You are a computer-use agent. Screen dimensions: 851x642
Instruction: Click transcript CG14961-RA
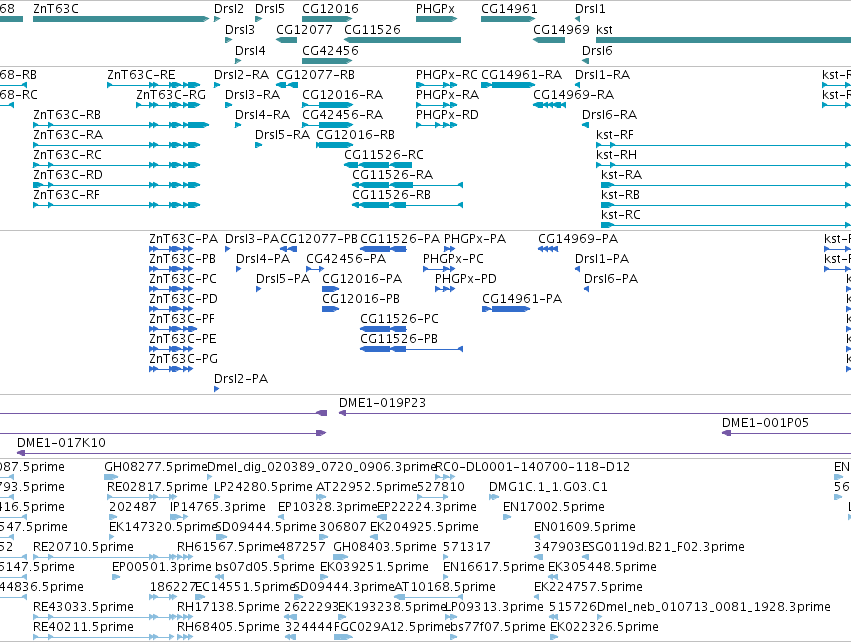point(522,74)
